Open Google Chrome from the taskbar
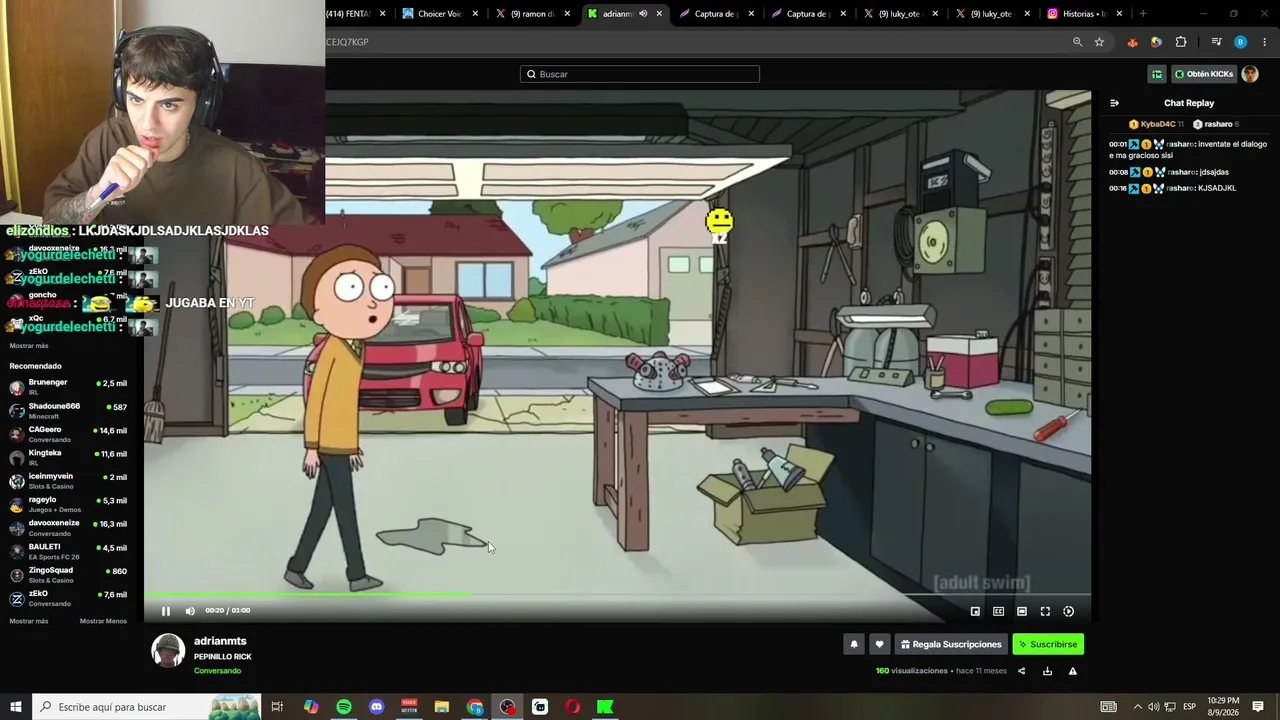 (475, 707)
